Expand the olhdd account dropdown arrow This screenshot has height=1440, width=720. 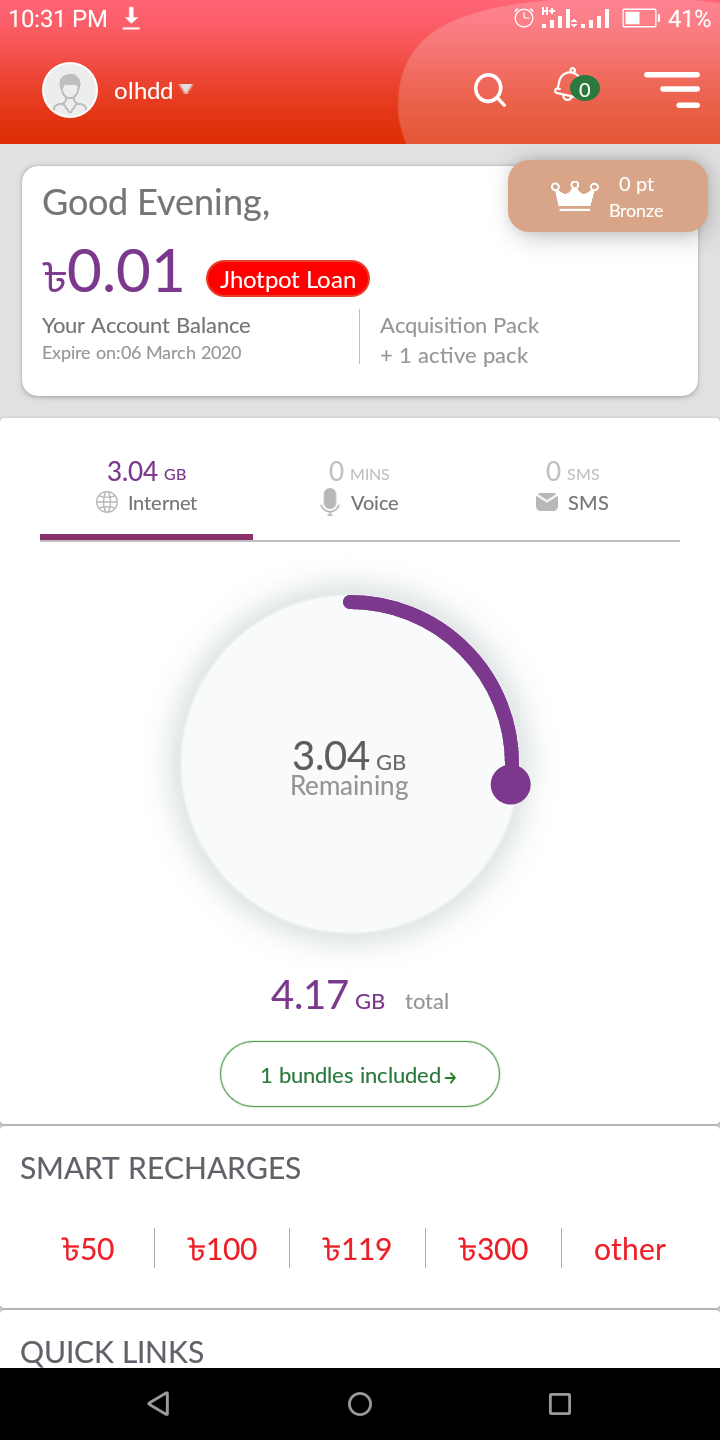point(185,90)
